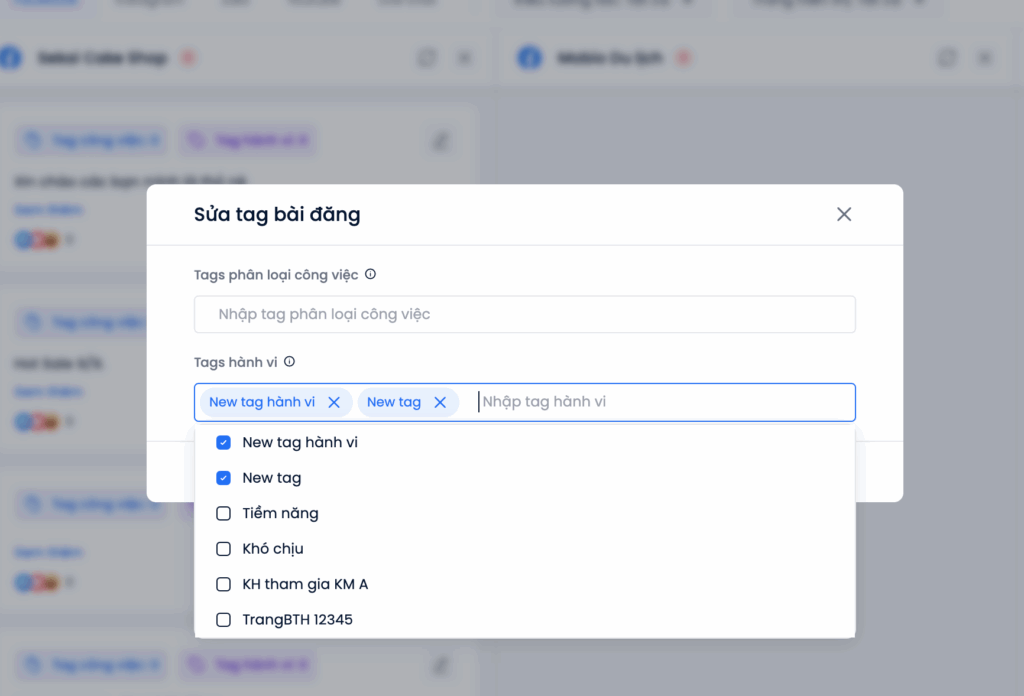Image resolution: width=1024 pixels, height=696 pixels.
Task: Tick the Khó chịu checkbox
Action: [x=223, y=549]
